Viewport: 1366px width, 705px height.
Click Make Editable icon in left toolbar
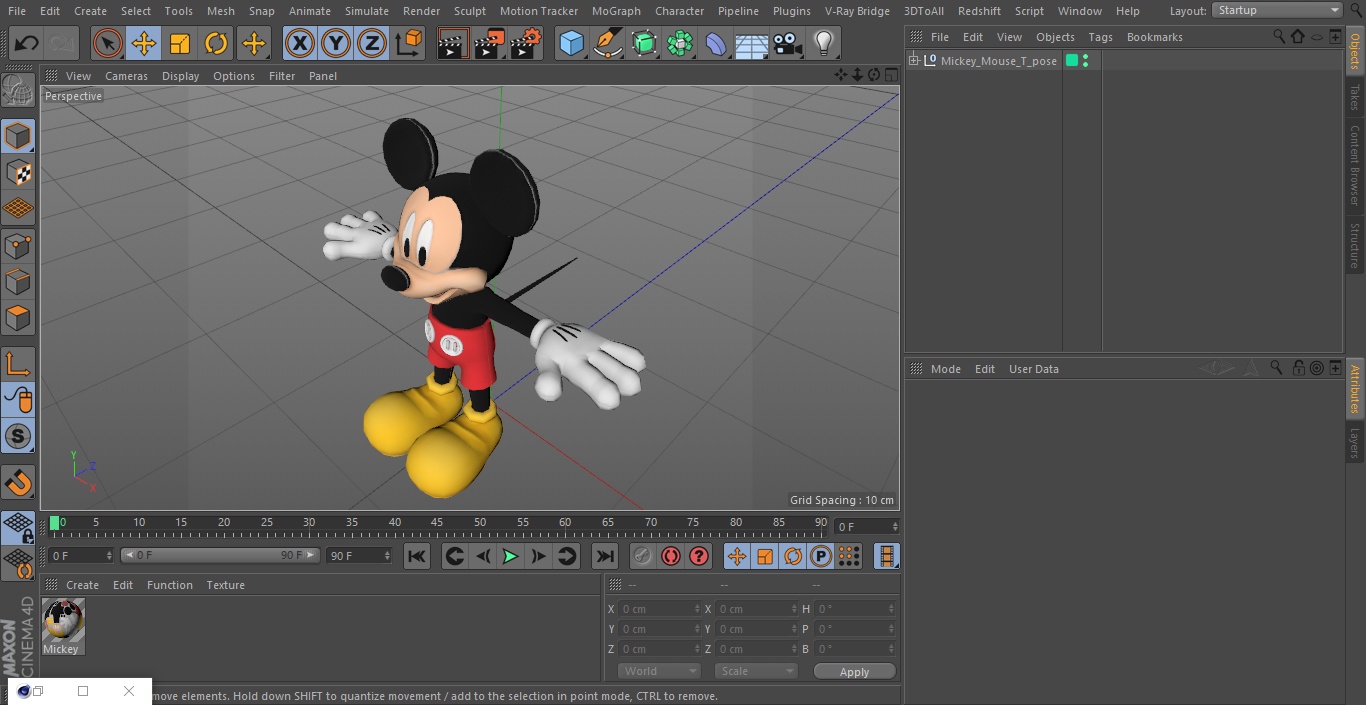point(18,91)
